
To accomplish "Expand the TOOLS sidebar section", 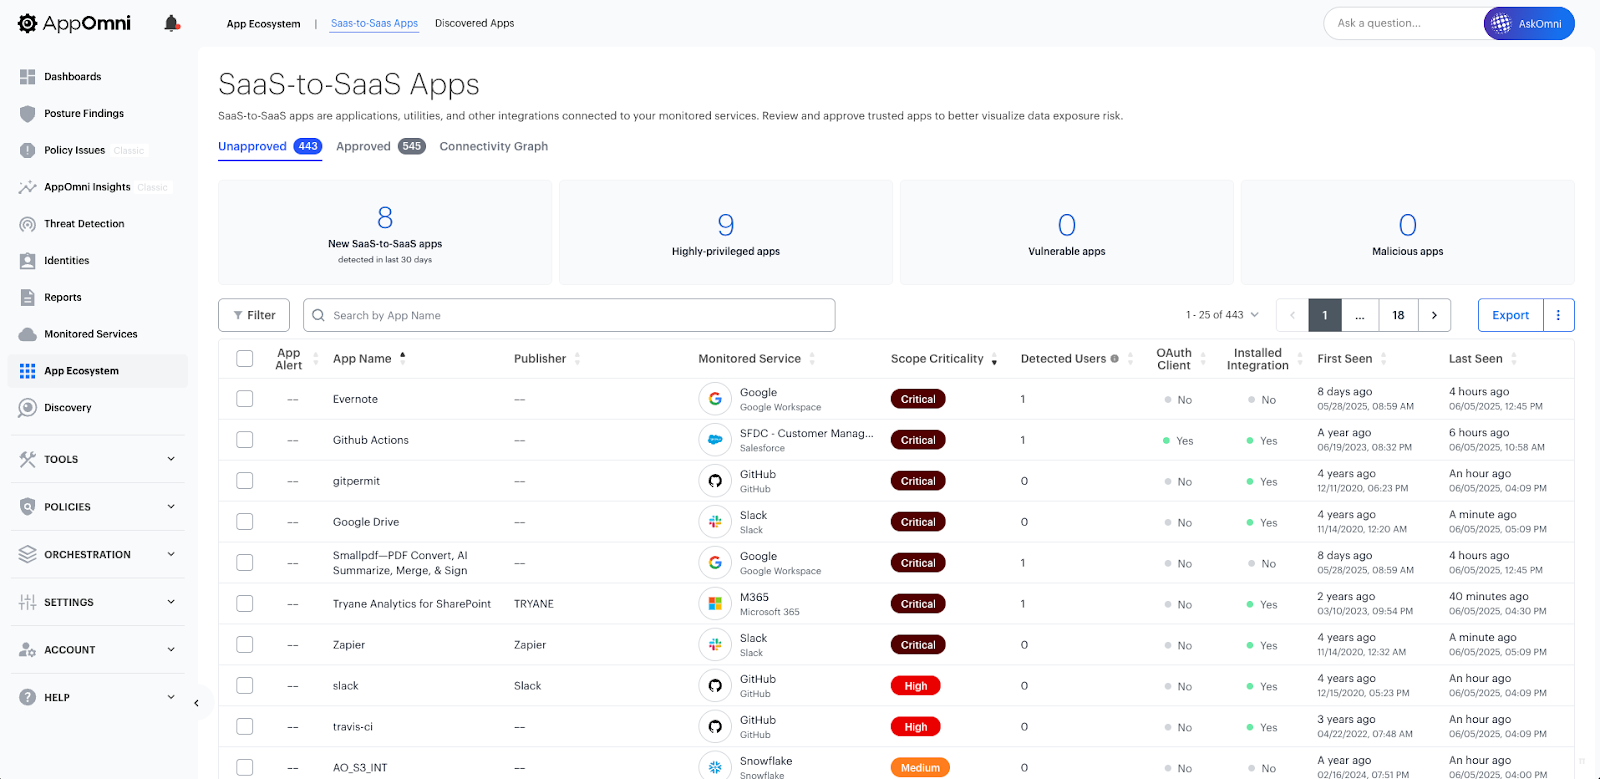I will tap(98, 459).
